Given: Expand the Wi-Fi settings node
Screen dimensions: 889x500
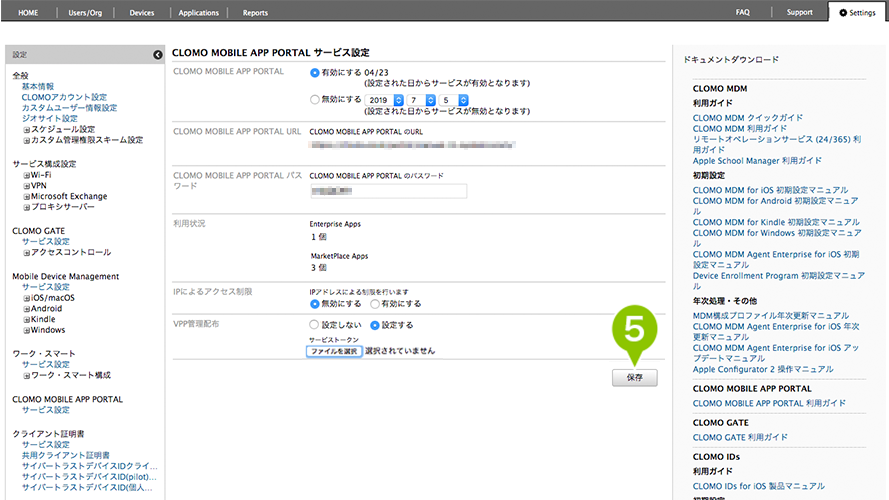Looking at the screenshot, I should click(26, 176).
